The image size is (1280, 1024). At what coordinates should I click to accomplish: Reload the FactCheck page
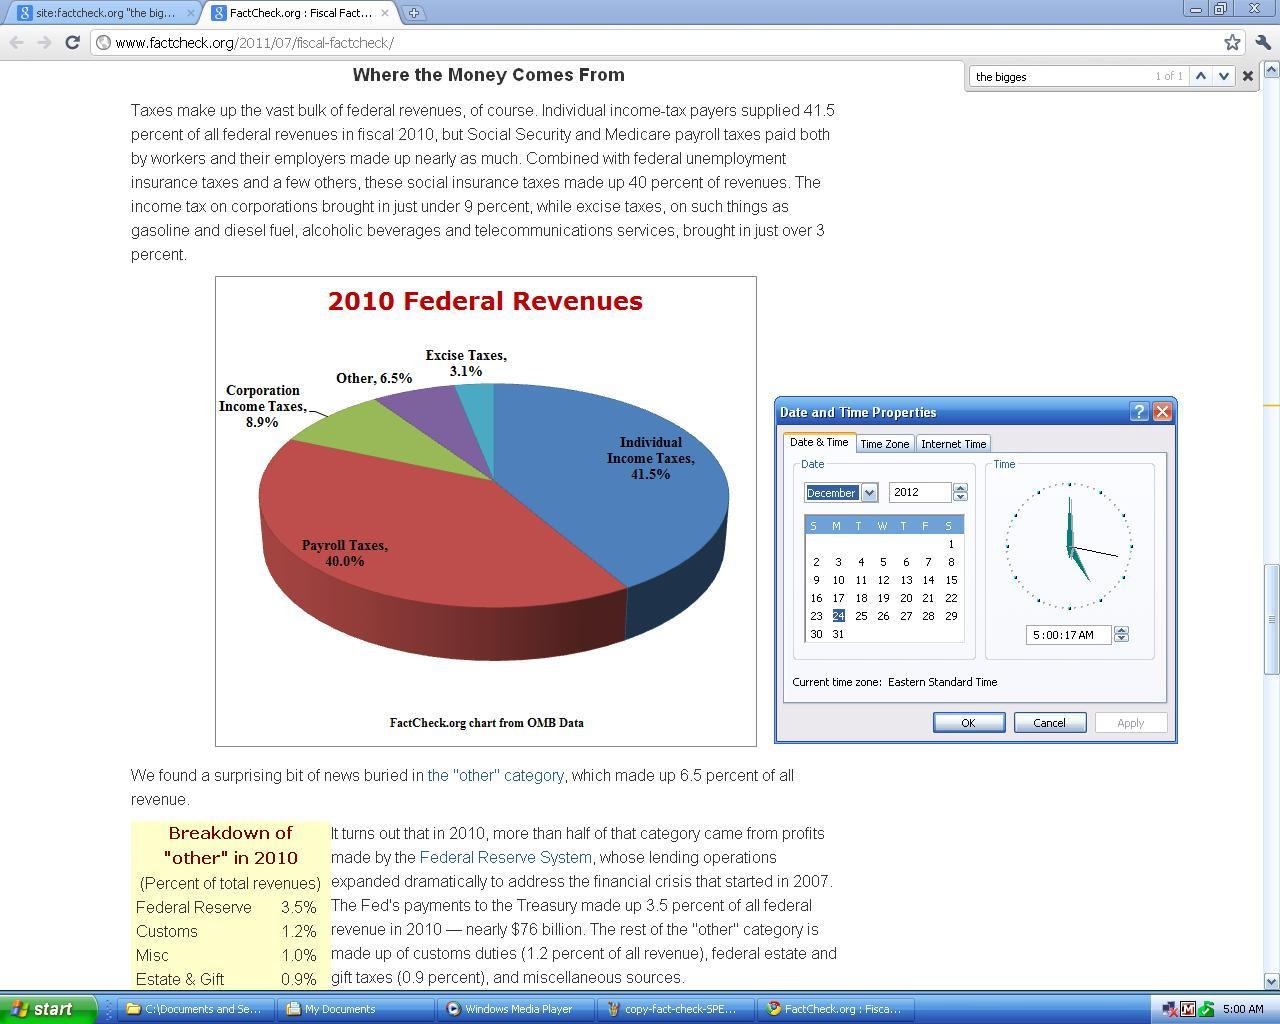tap(72, 42)
